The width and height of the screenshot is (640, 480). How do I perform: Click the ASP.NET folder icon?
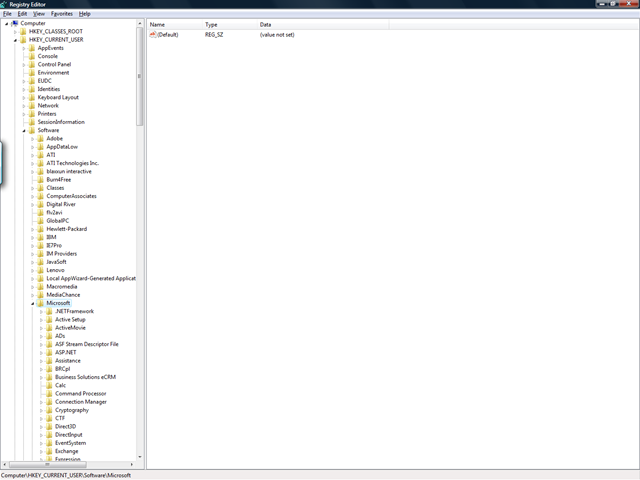pos(49,352)
